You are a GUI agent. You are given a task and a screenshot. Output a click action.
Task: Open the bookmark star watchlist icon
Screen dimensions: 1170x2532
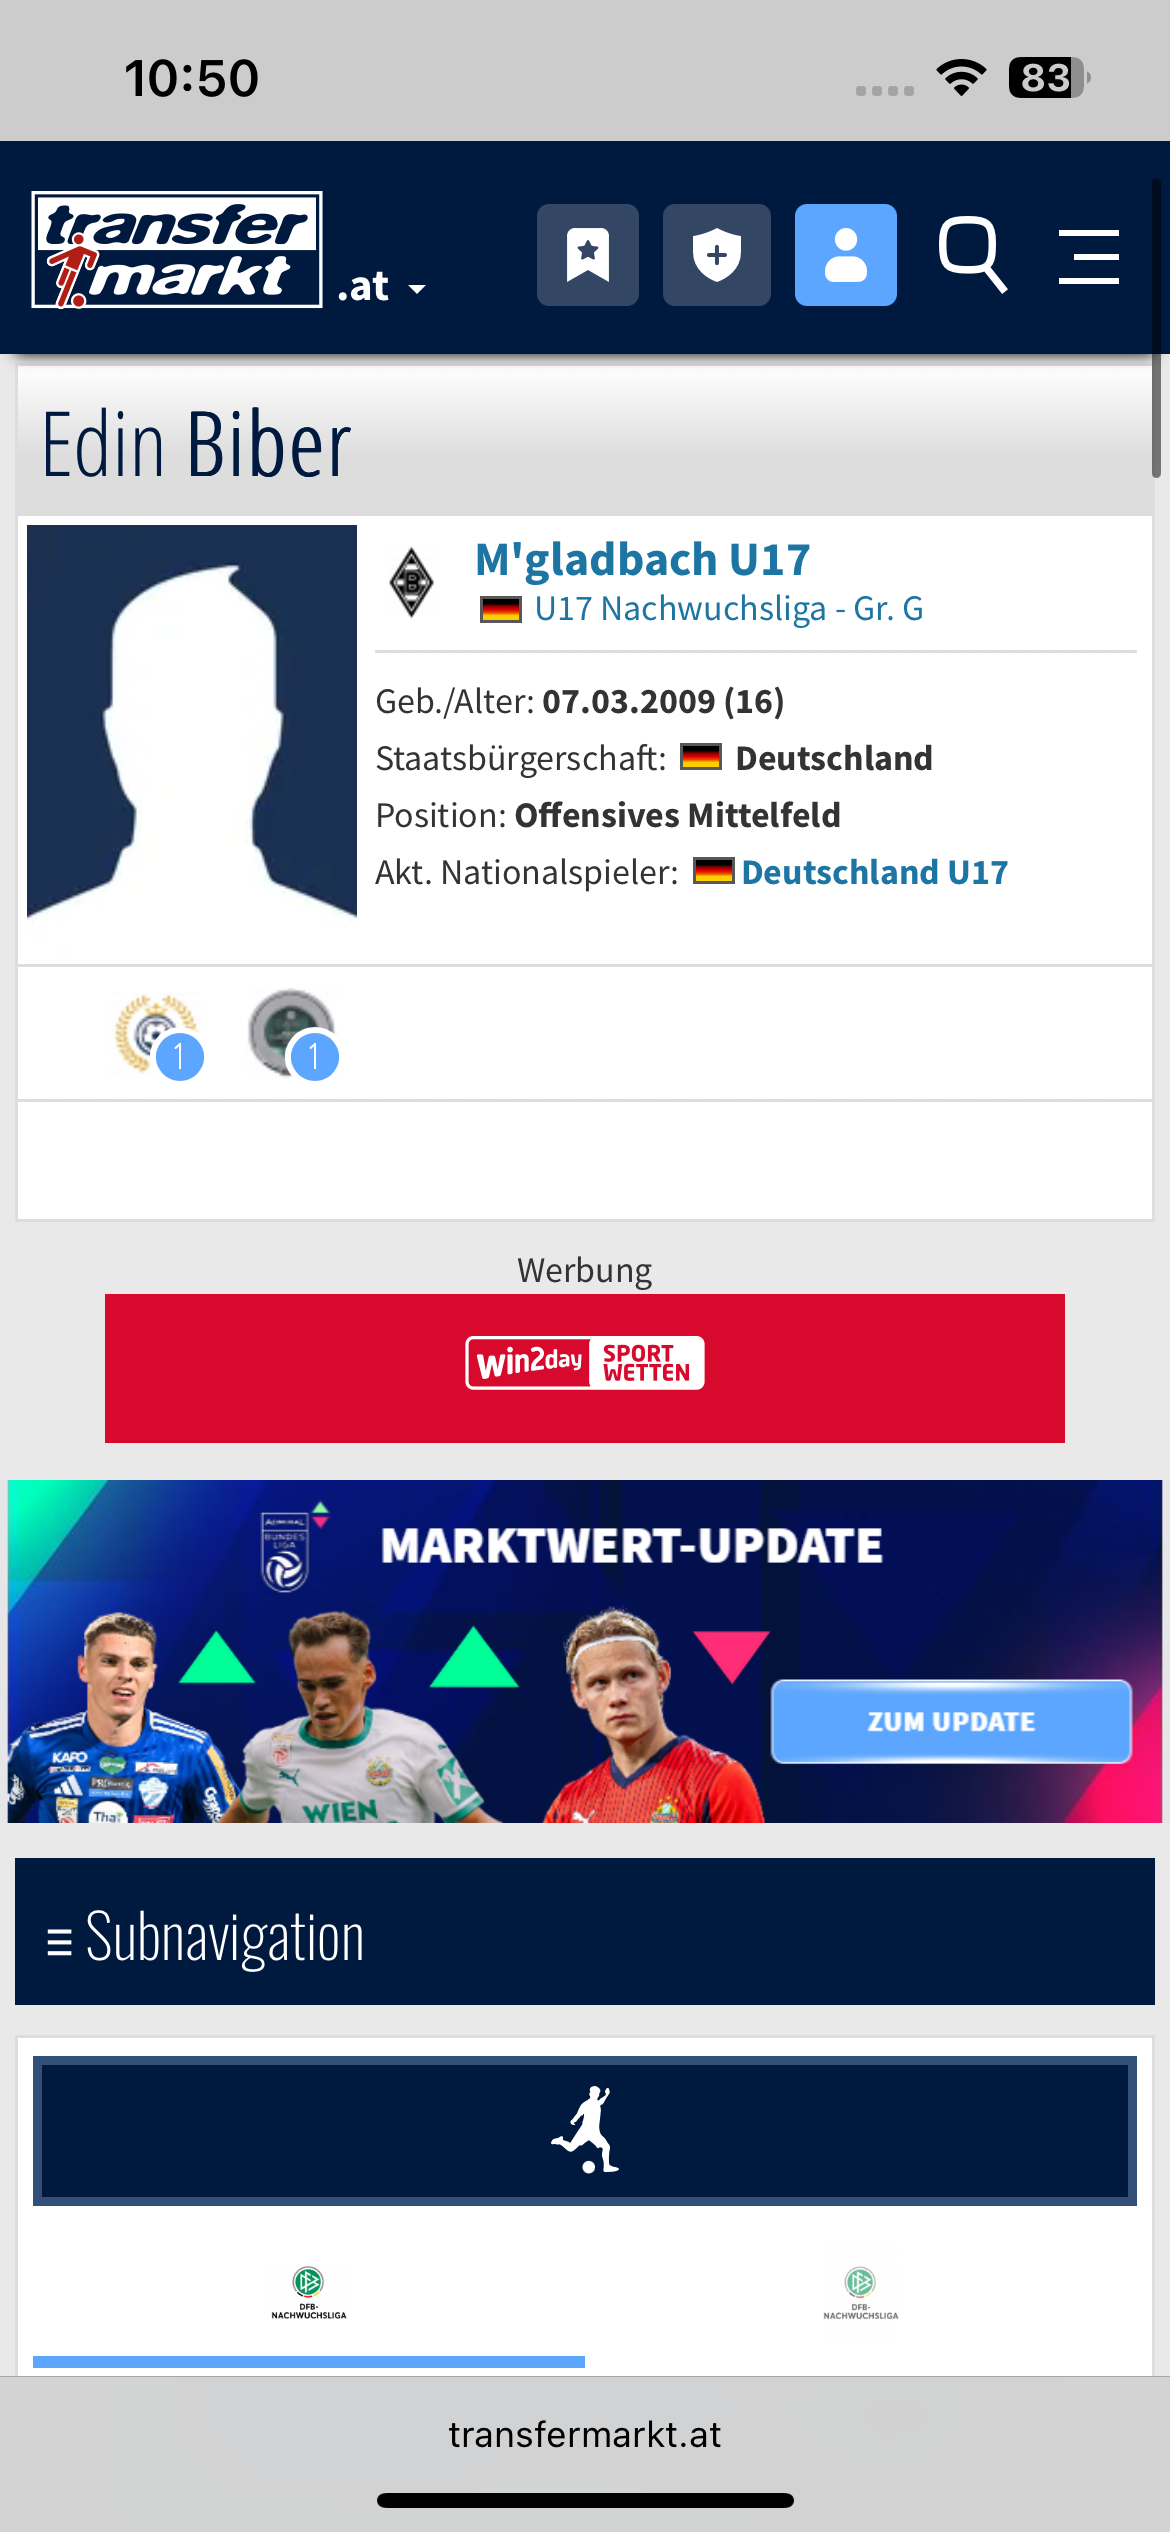[588, 255]
